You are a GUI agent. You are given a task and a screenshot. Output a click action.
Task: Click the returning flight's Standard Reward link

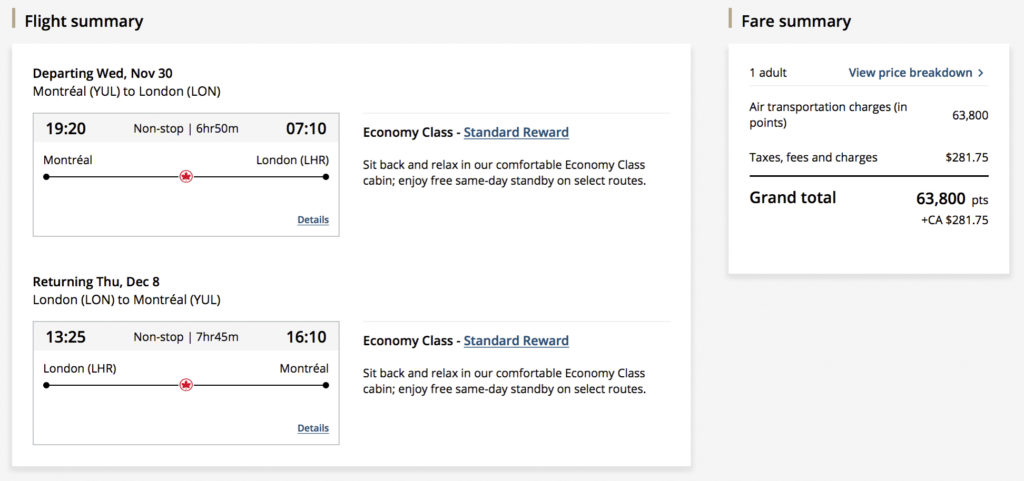[516, 340]
